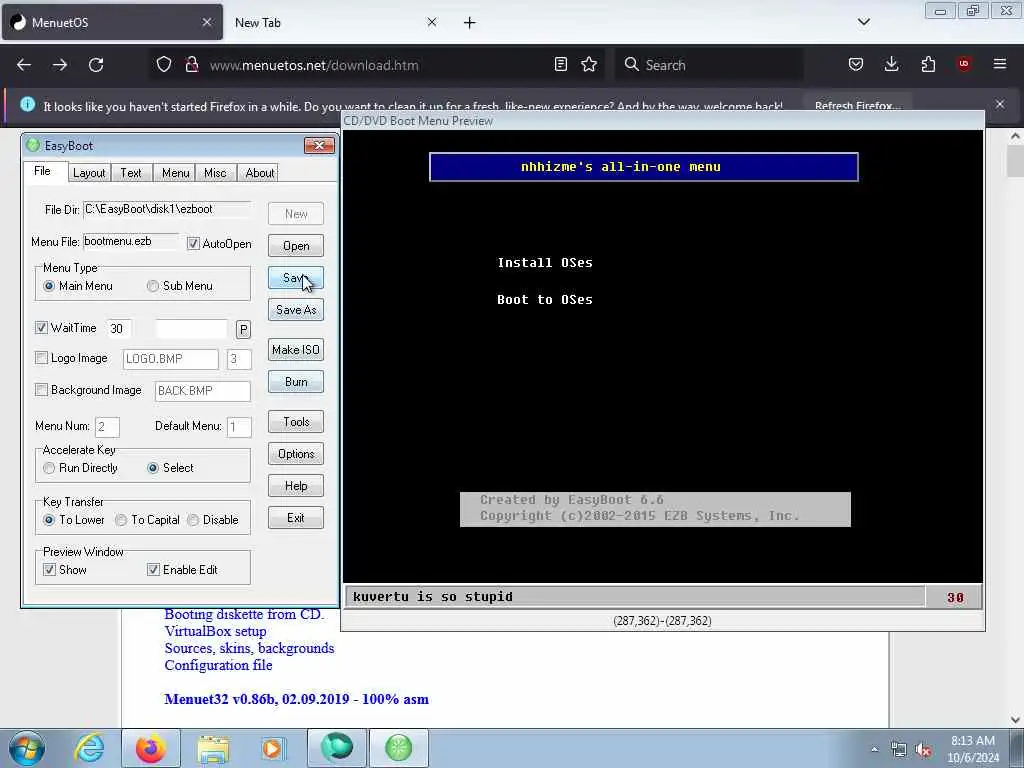Open the list all tabs dropdown
The height and width of the screenshot is (768, 1024).
pos(863,22)
